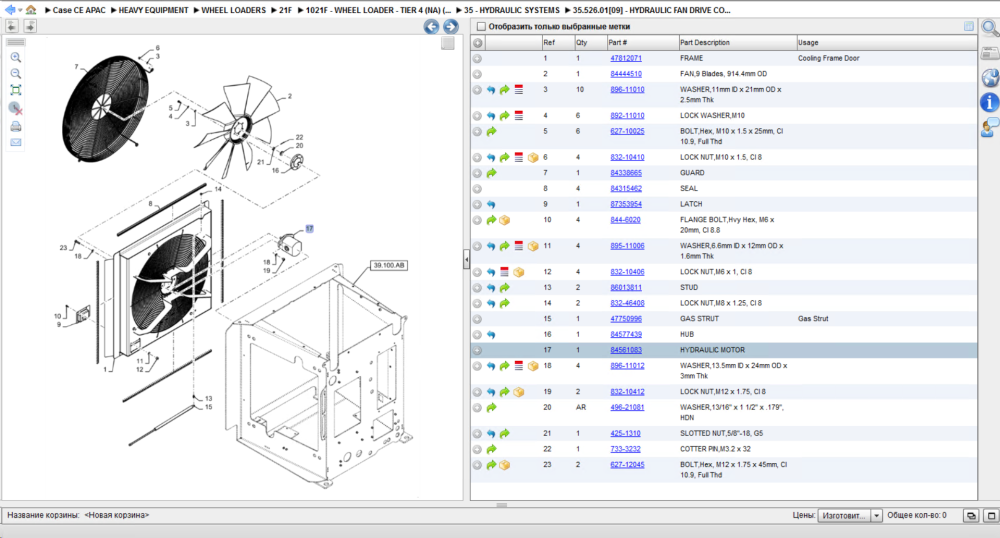The width and height of the screenshot is (1000, 538).
Task: Open '21F' breadcrumb level
Action: (x=285, y=10)
